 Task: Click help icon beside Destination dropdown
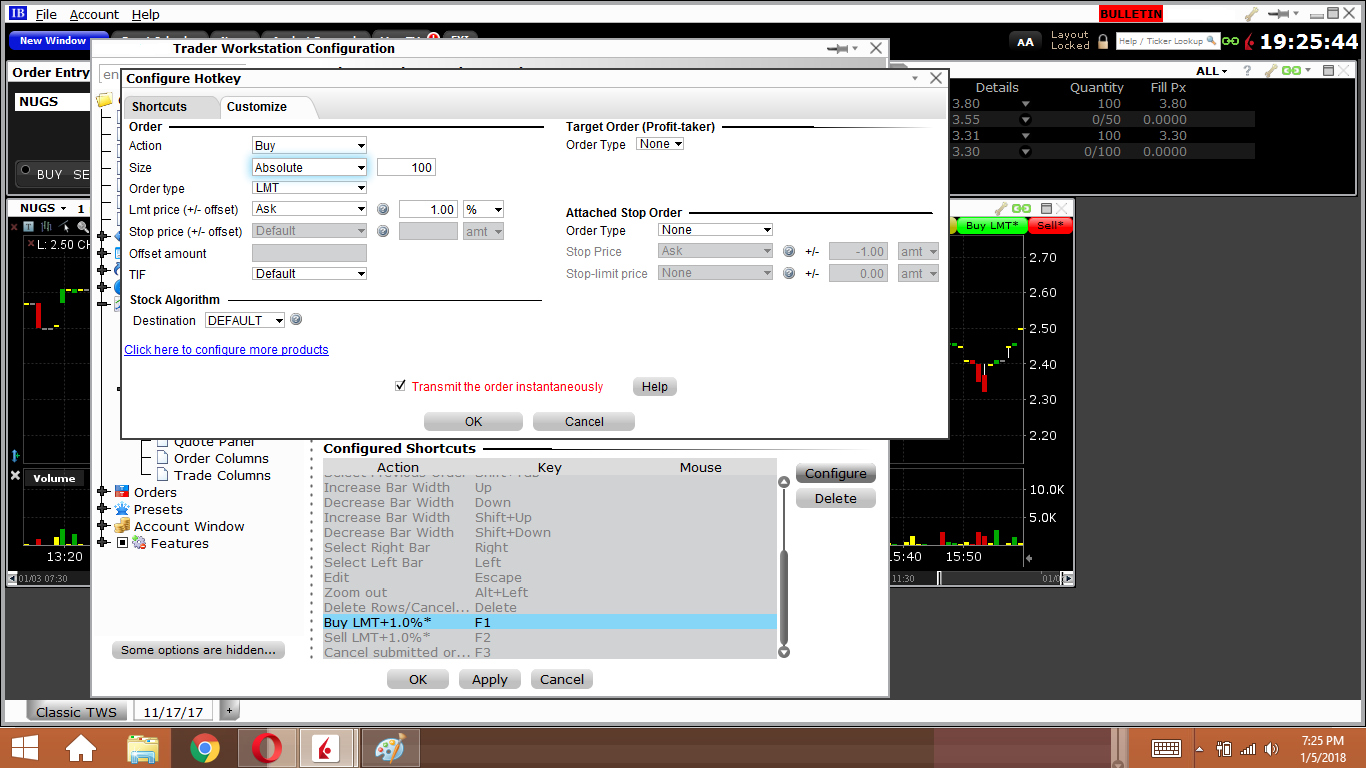pyautogui.click(x=296, y=320)
